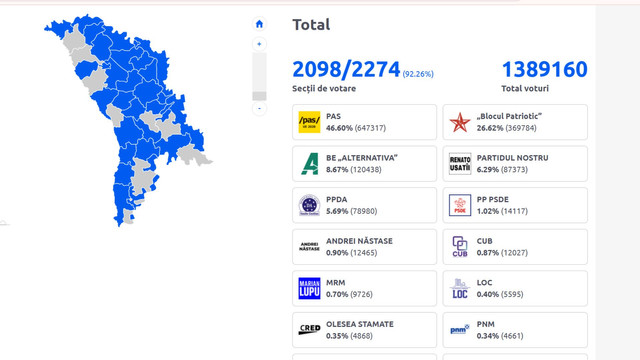
Task: Click the round PPDA emblem
Action: coord(309,205)
